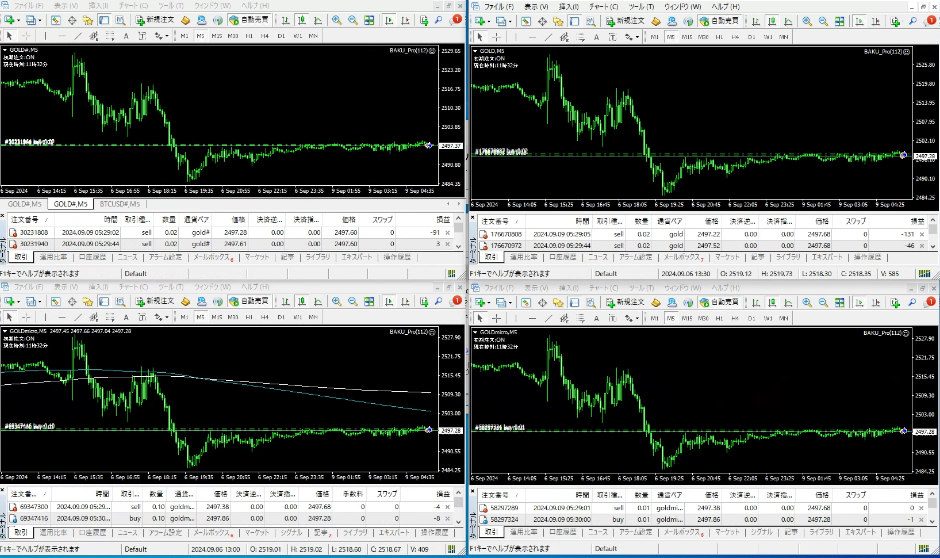Toggle Terminal panel icon in top-left window
Screen dimensions: 940x558
pos(104,20)
